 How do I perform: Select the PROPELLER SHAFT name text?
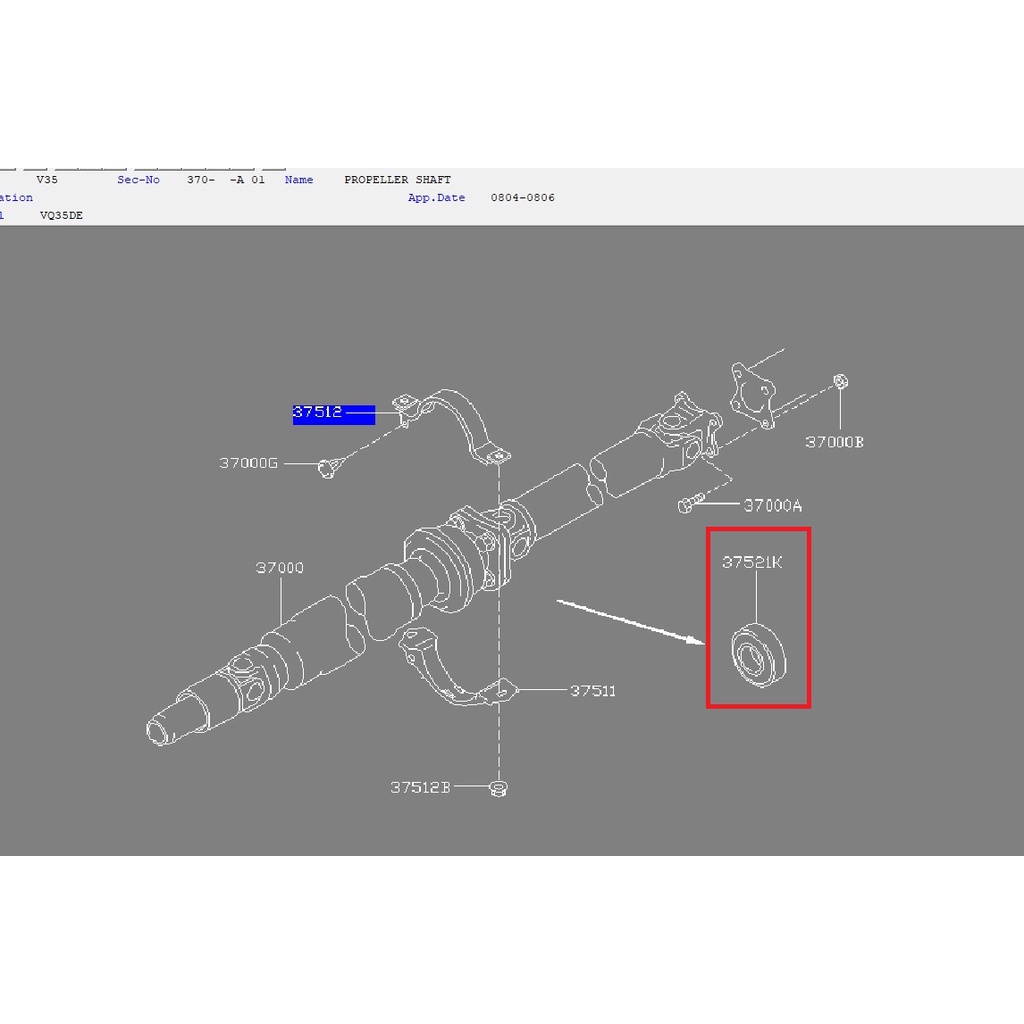pos(397,180)
